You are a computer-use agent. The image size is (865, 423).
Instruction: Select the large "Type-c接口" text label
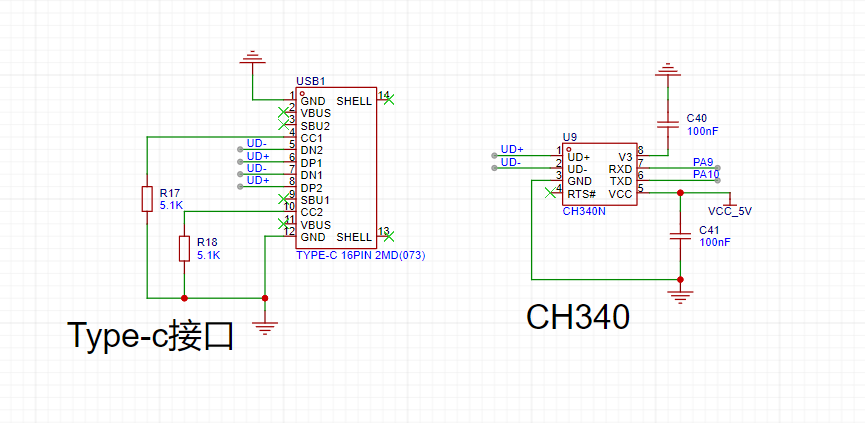[151, 335]
